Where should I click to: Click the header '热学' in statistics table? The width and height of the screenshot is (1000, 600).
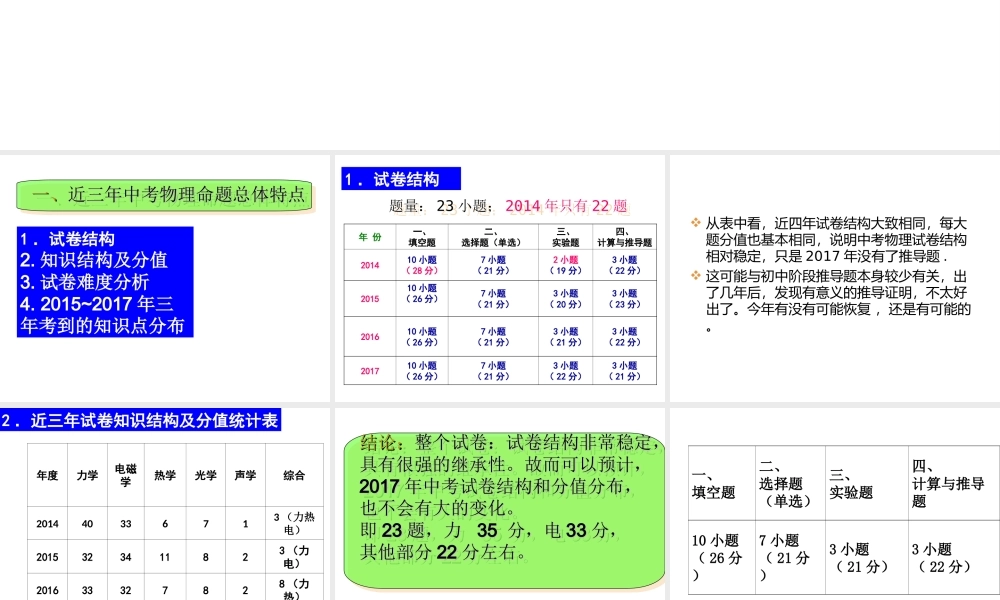tap(165, 476)
